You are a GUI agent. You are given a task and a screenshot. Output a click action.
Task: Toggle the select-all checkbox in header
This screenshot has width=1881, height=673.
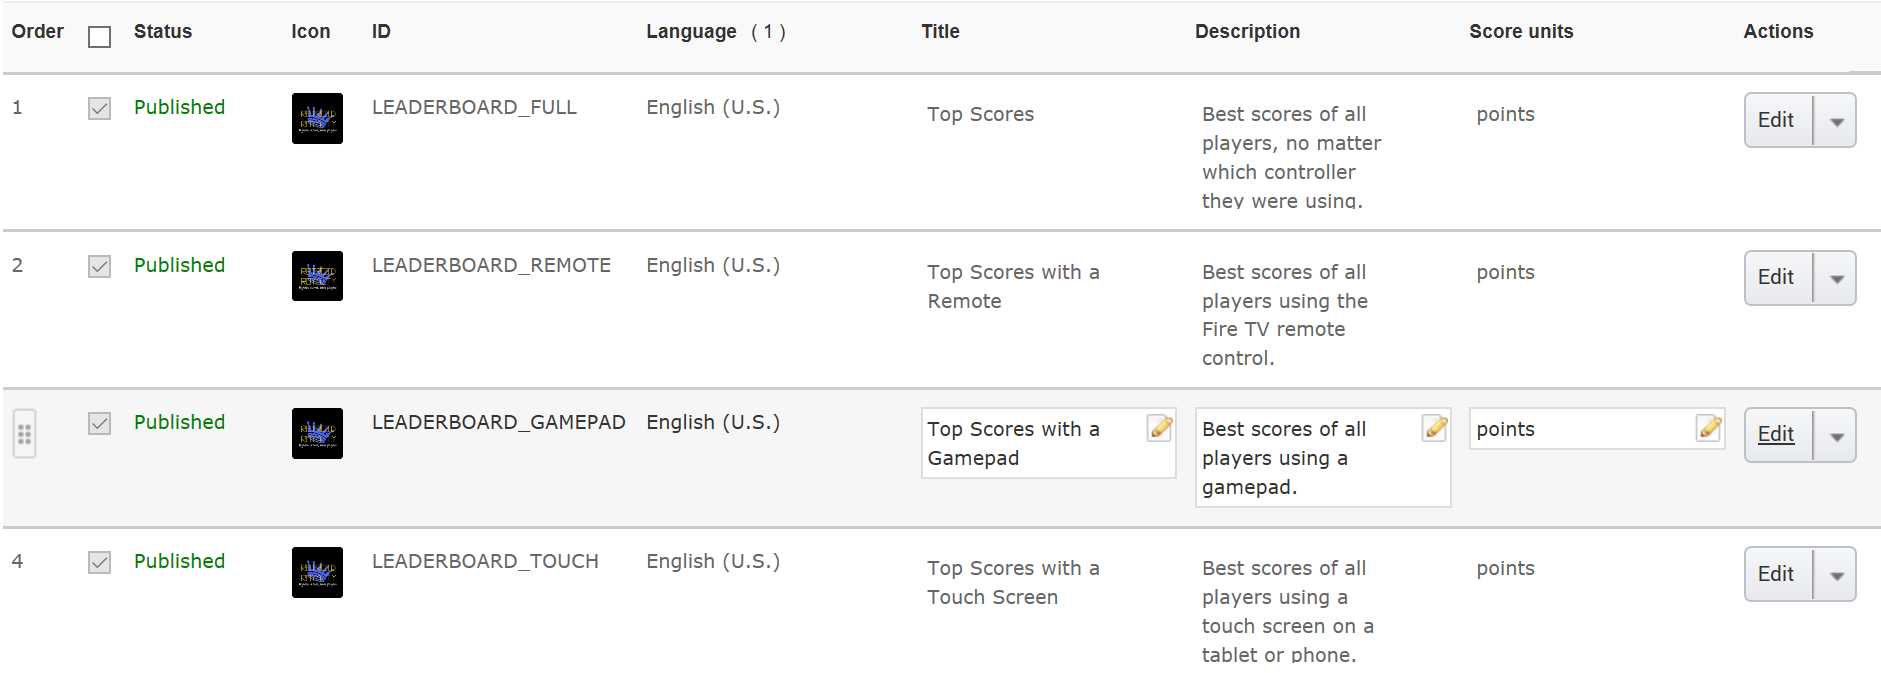99,37
